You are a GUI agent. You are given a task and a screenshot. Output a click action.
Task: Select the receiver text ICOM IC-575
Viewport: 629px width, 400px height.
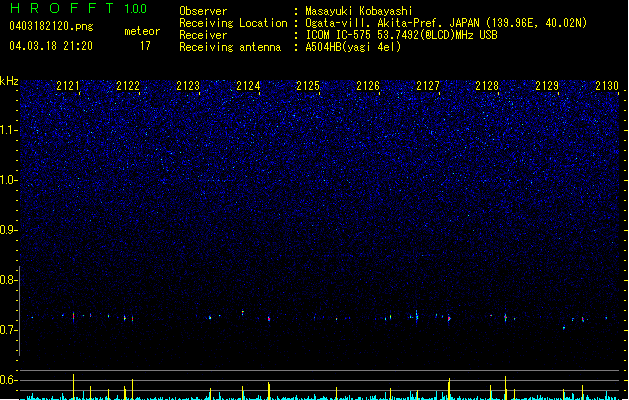pyautogui.click(x=339, y=35)
